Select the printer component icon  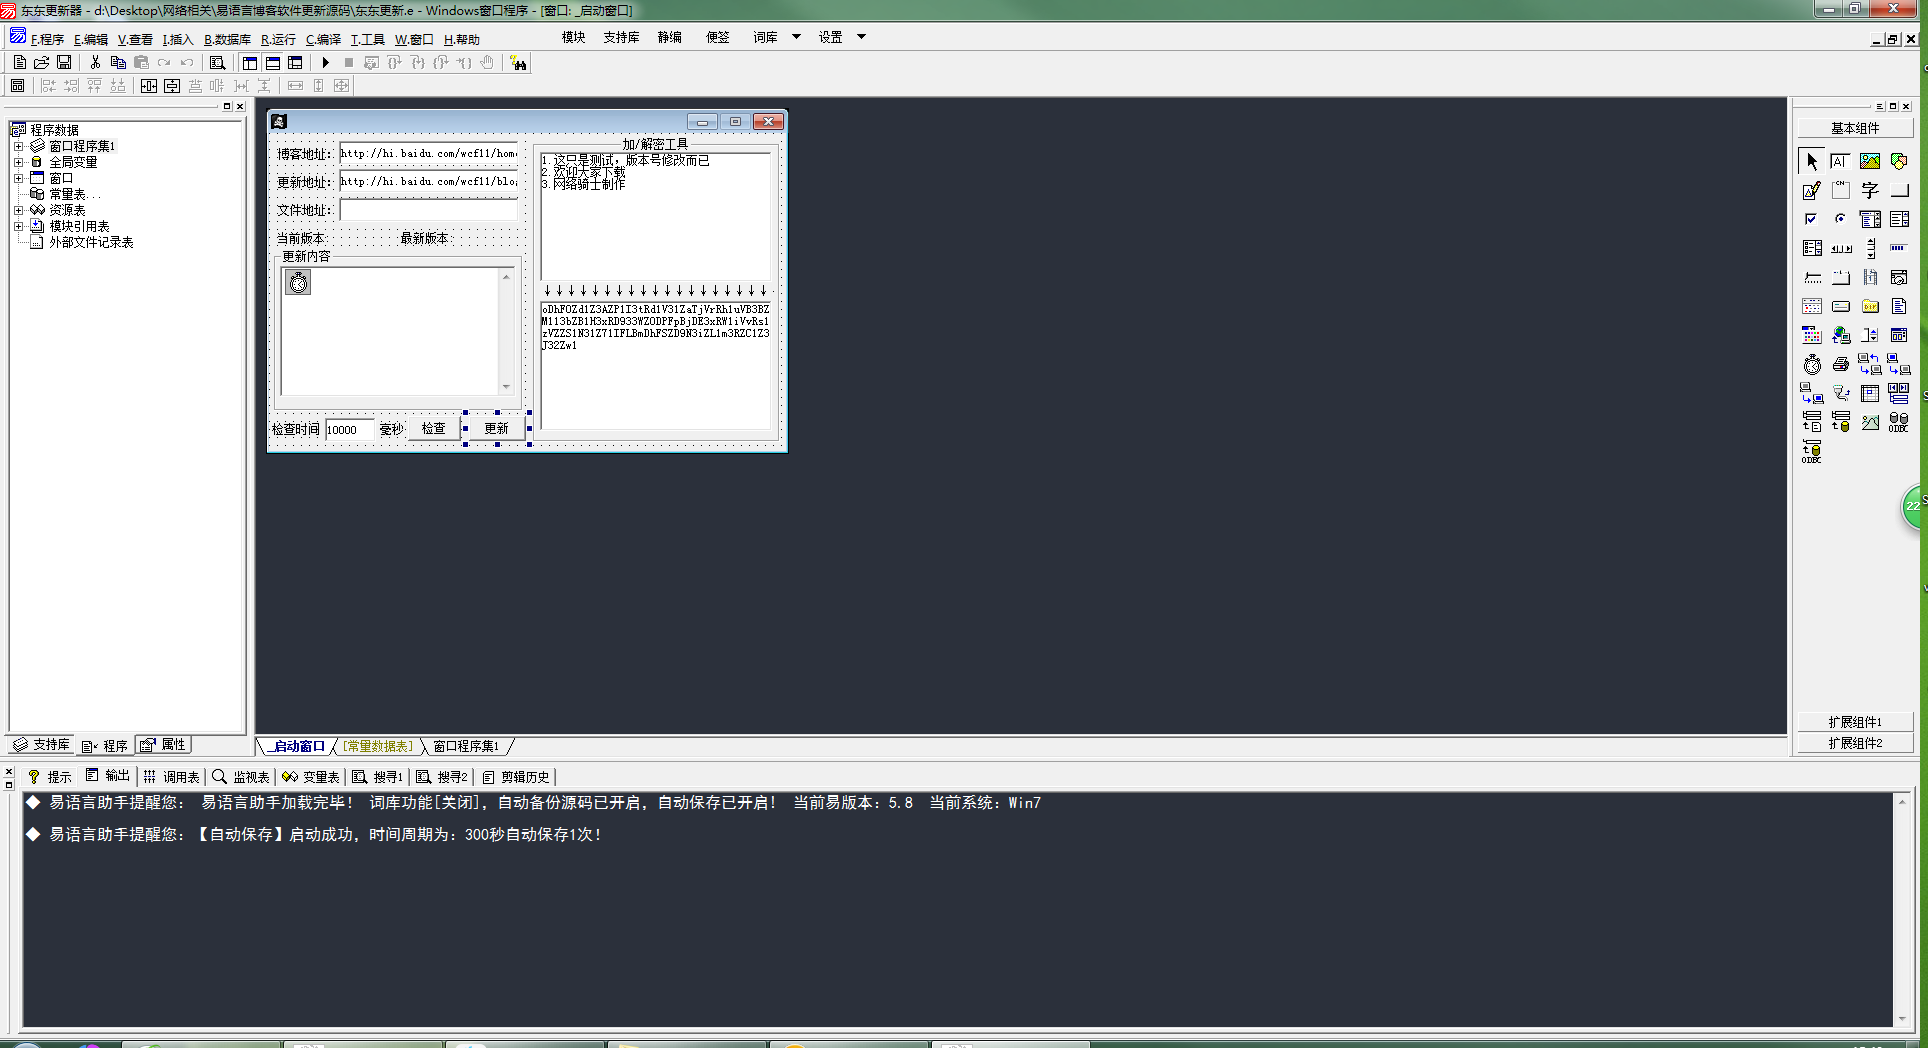click(x=1841, y=364)
